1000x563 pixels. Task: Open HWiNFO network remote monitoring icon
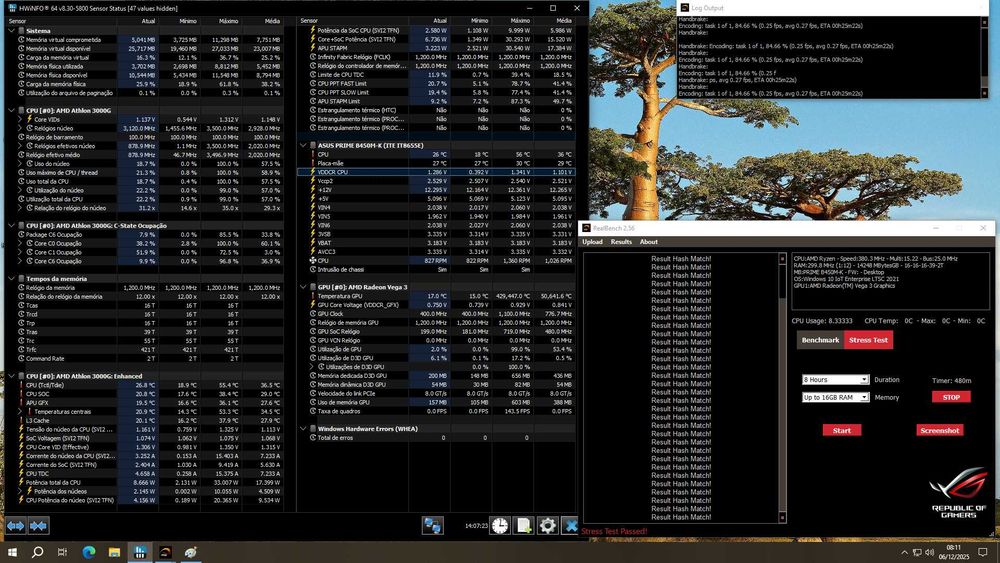[x=432, y=525]
